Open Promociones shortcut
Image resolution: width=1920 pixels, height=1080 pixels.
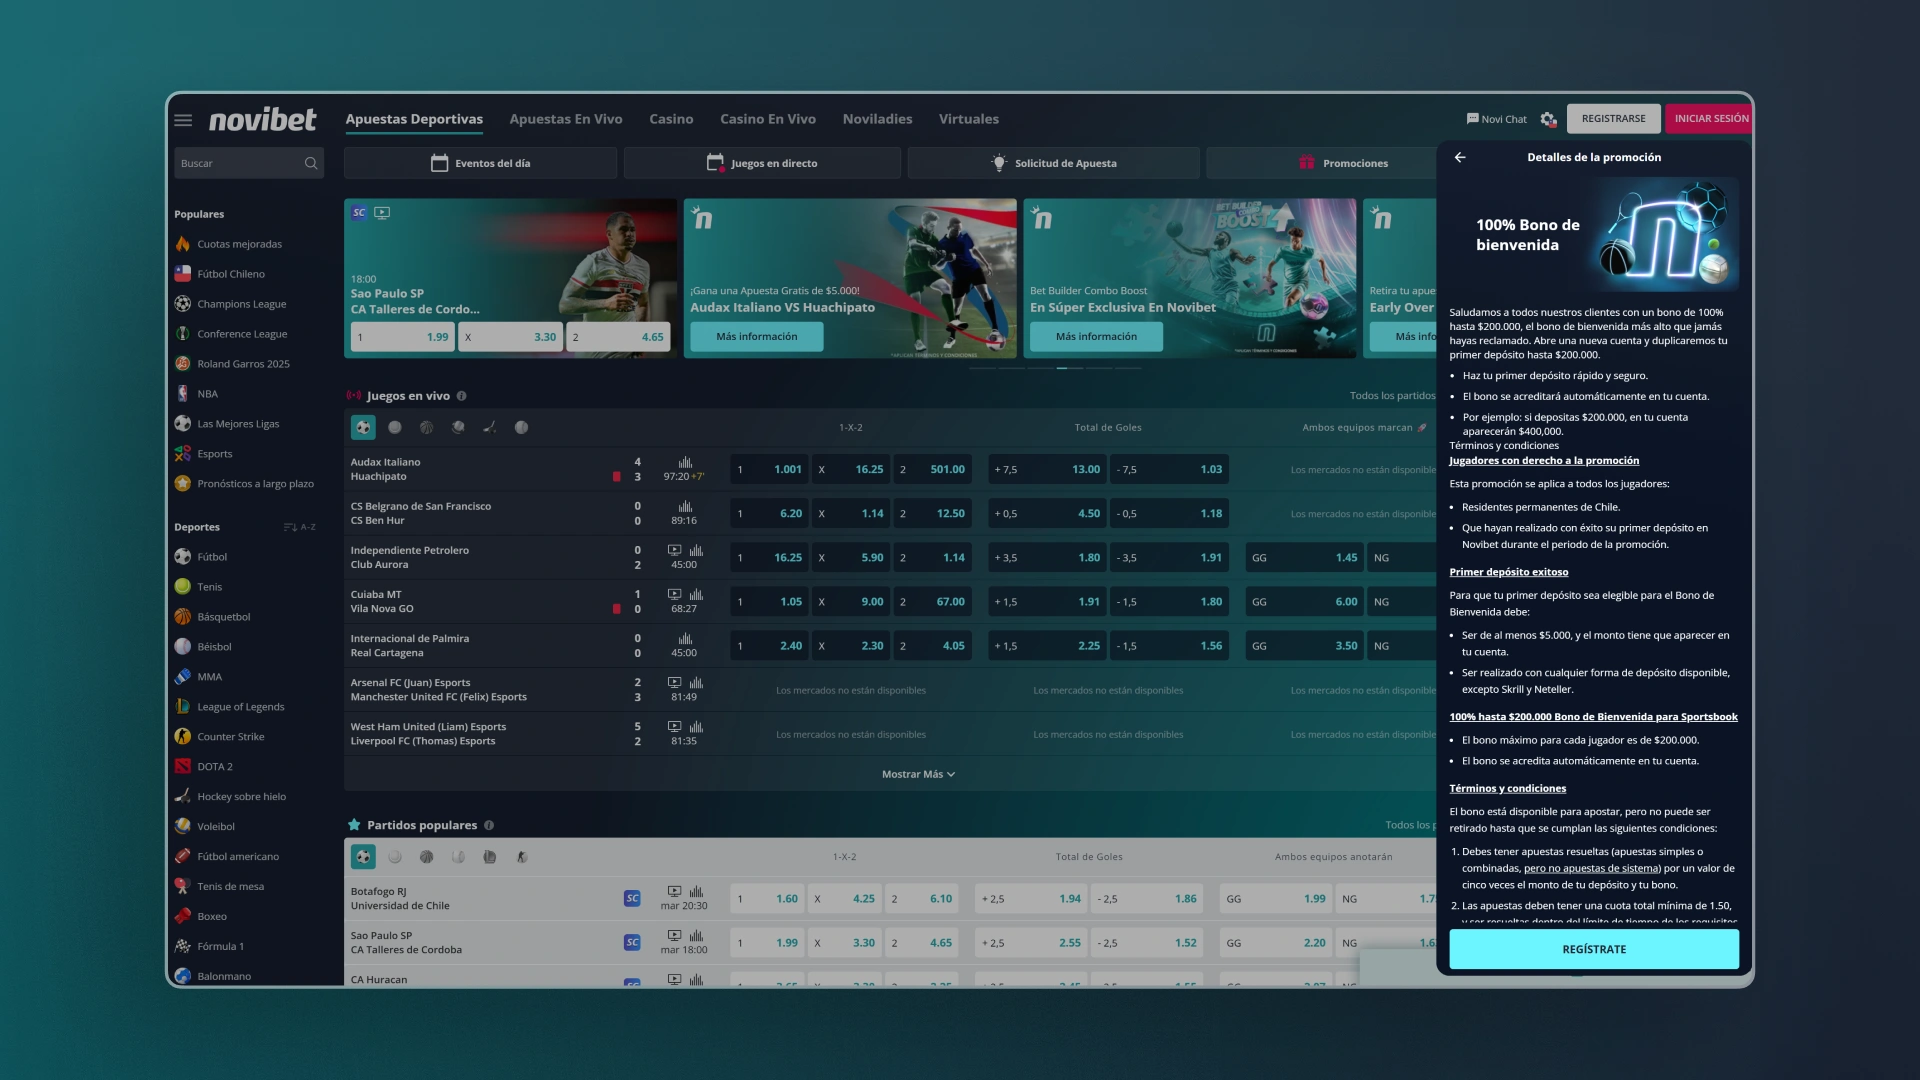(1322, 163)
